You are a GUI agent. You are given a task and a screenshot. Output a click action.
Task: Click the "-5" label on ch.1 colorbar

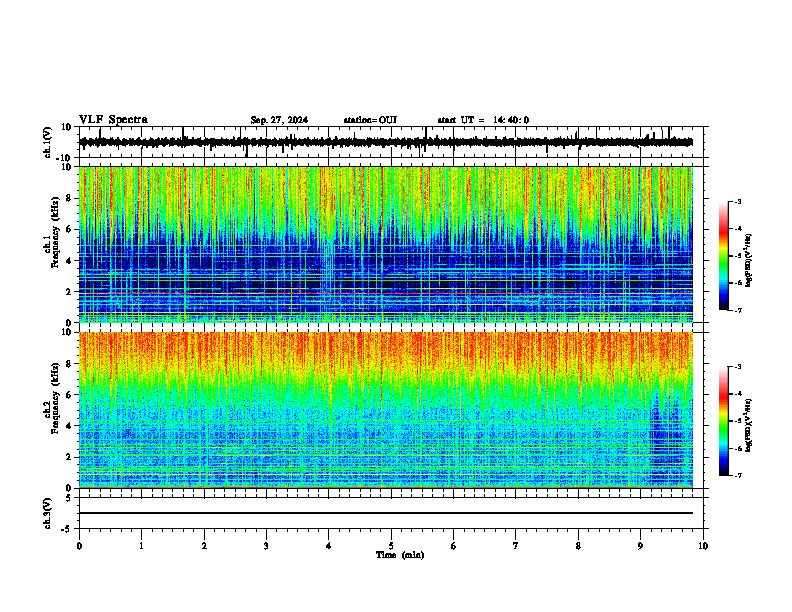click(738, 256)
